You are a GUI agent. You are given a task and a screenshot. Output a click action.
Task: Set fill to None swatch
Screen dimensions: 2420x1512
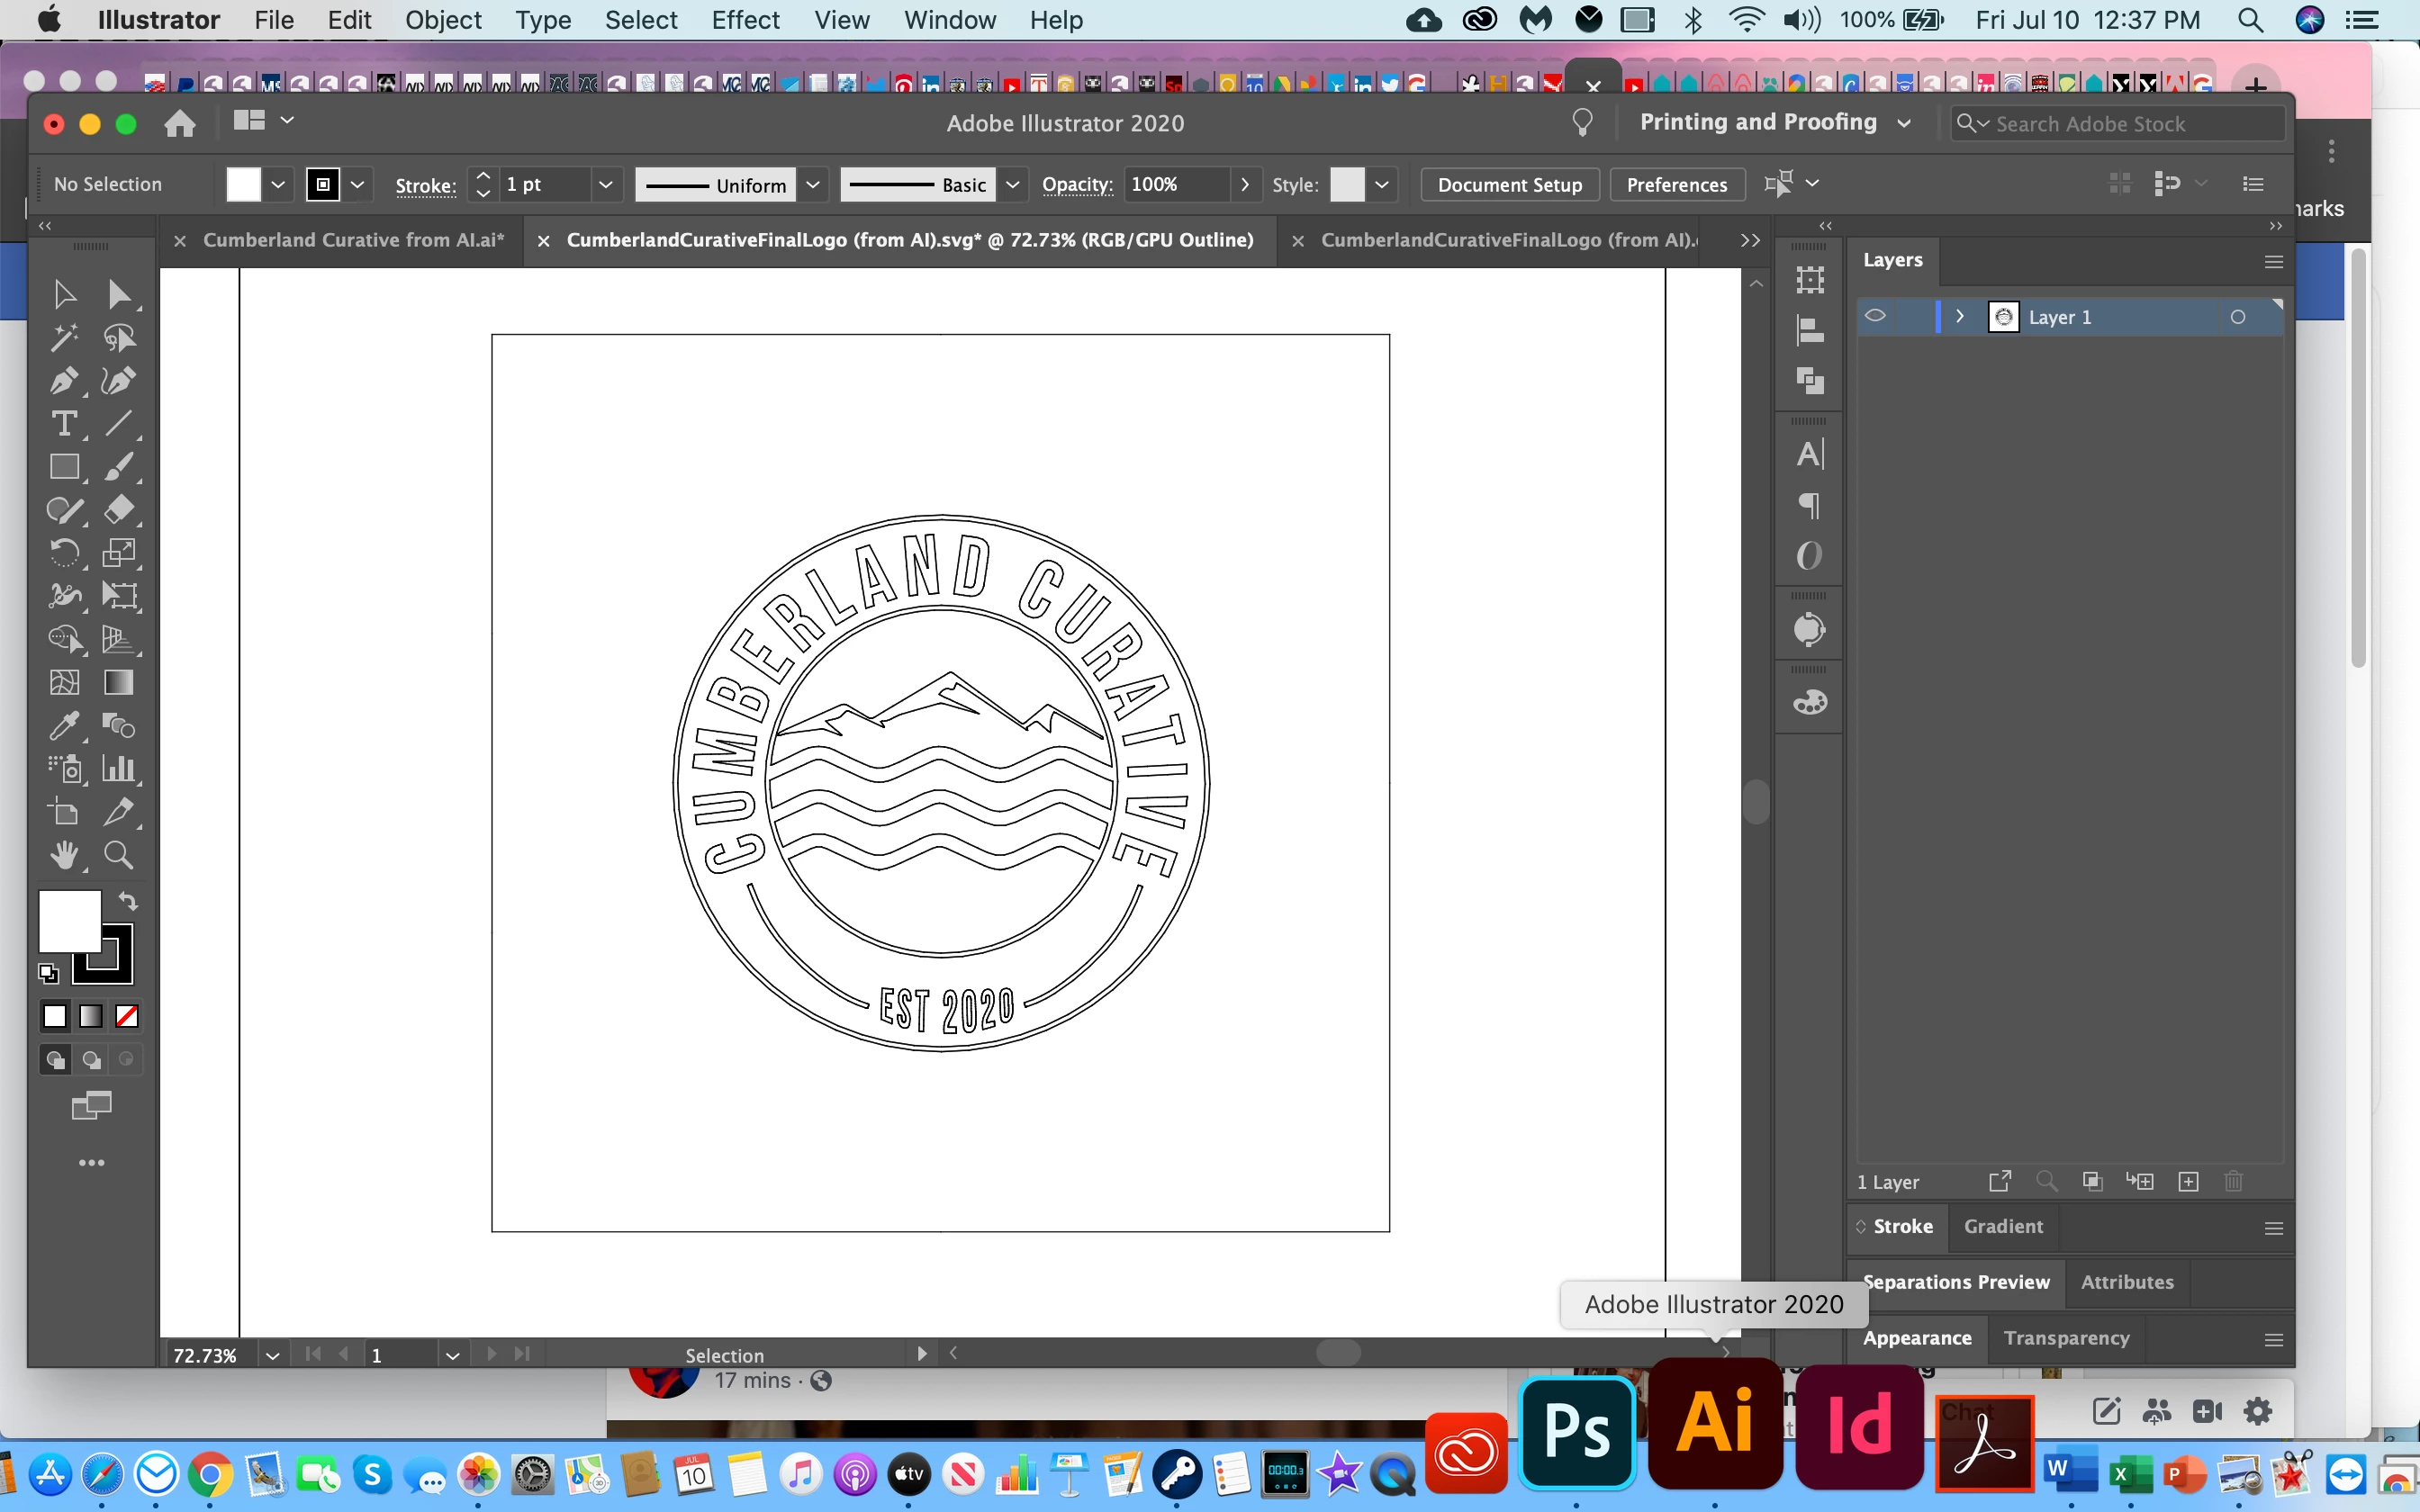(127, 1017)
